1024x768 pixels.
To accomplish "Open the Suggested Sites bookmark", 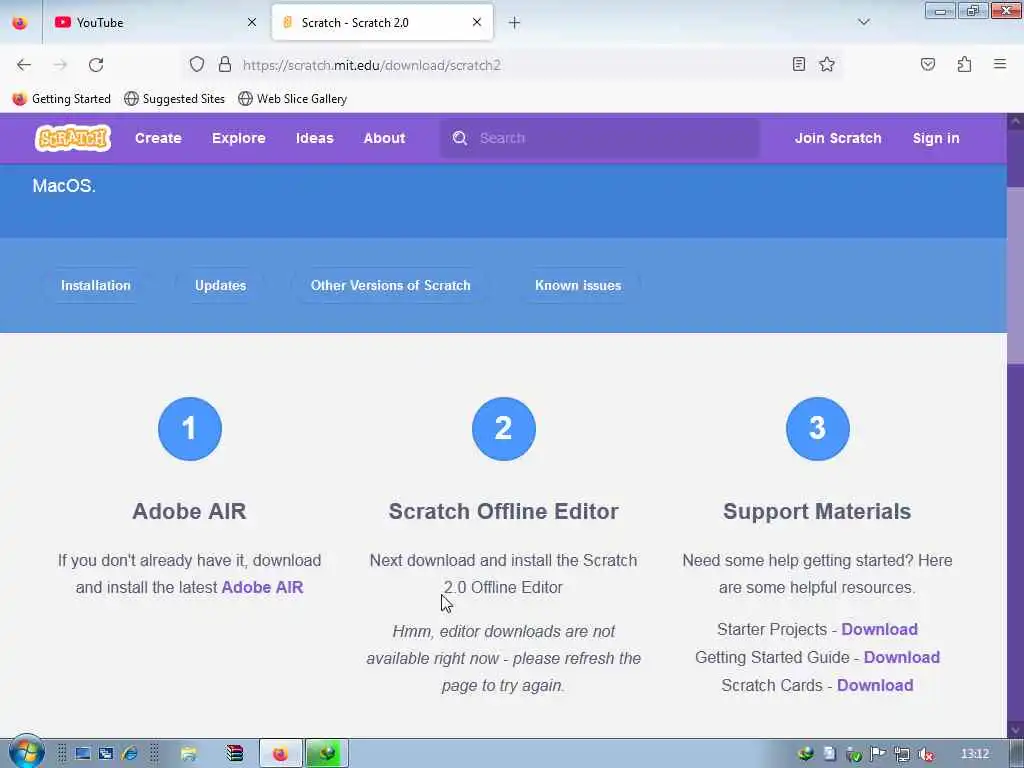I will (174, 99).
